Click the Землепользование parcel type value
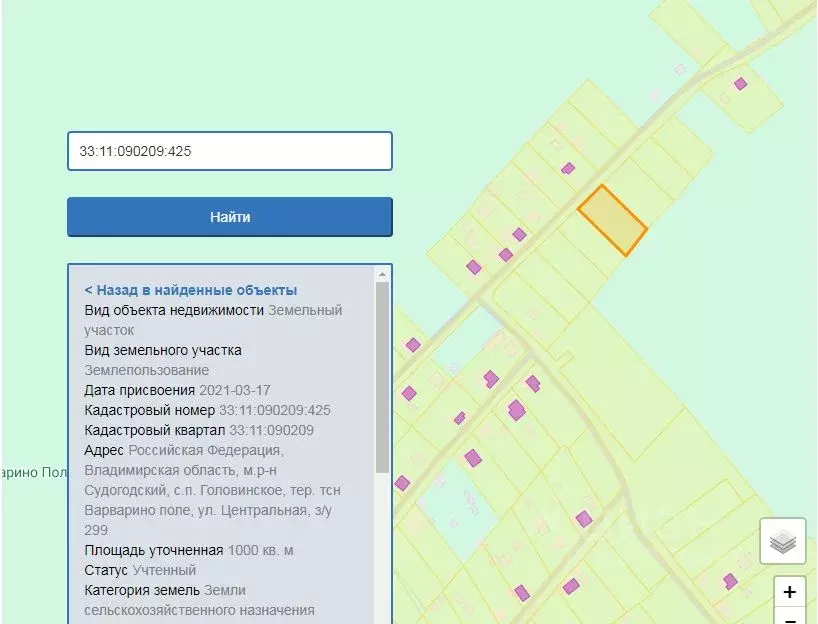818x624 pixels. point(147,370)
